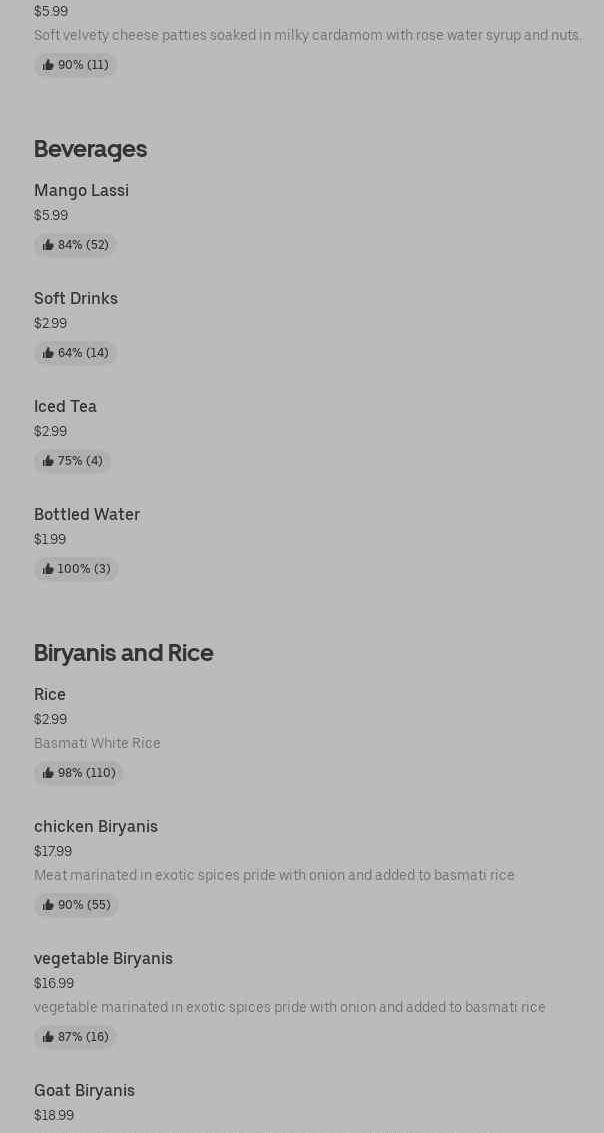The height and width of the screenshot is (1133, 604).
Task: Click the thumbs-up icon under Mango Lassi
Action: [48, 245]
